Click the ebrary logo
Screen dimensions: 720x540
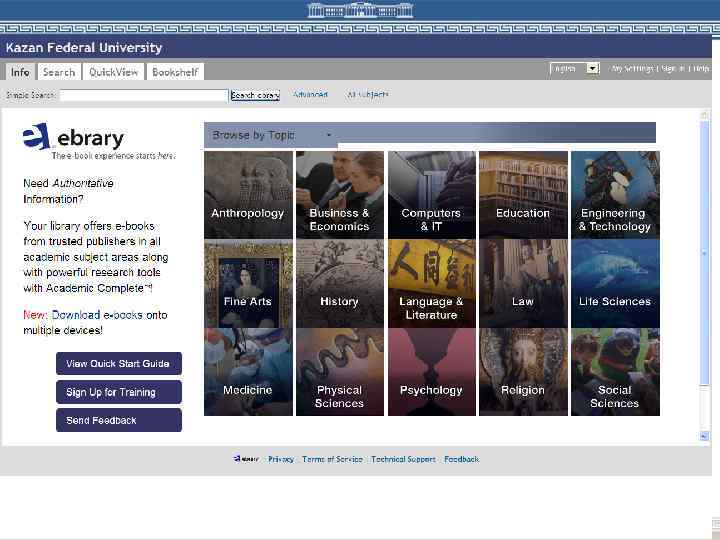click(73, 137)
